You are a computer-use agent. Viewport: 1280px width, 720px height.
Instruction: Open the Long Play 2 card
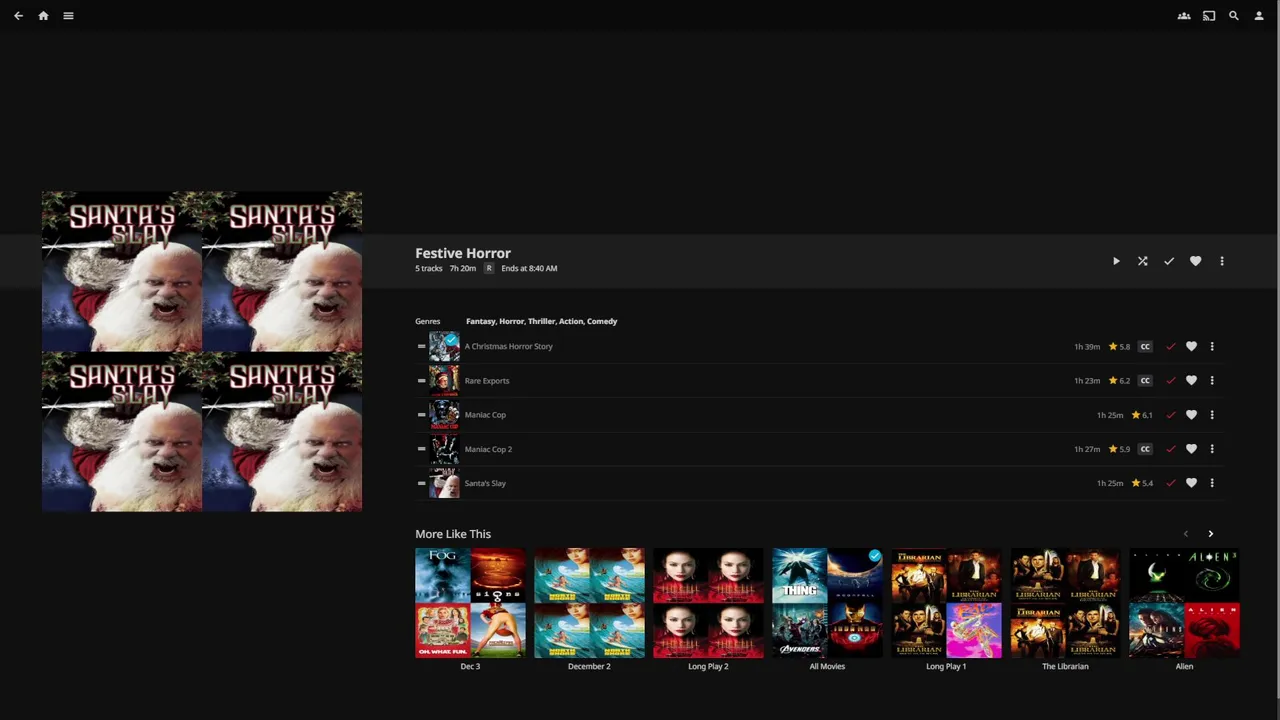pos(708,603)
